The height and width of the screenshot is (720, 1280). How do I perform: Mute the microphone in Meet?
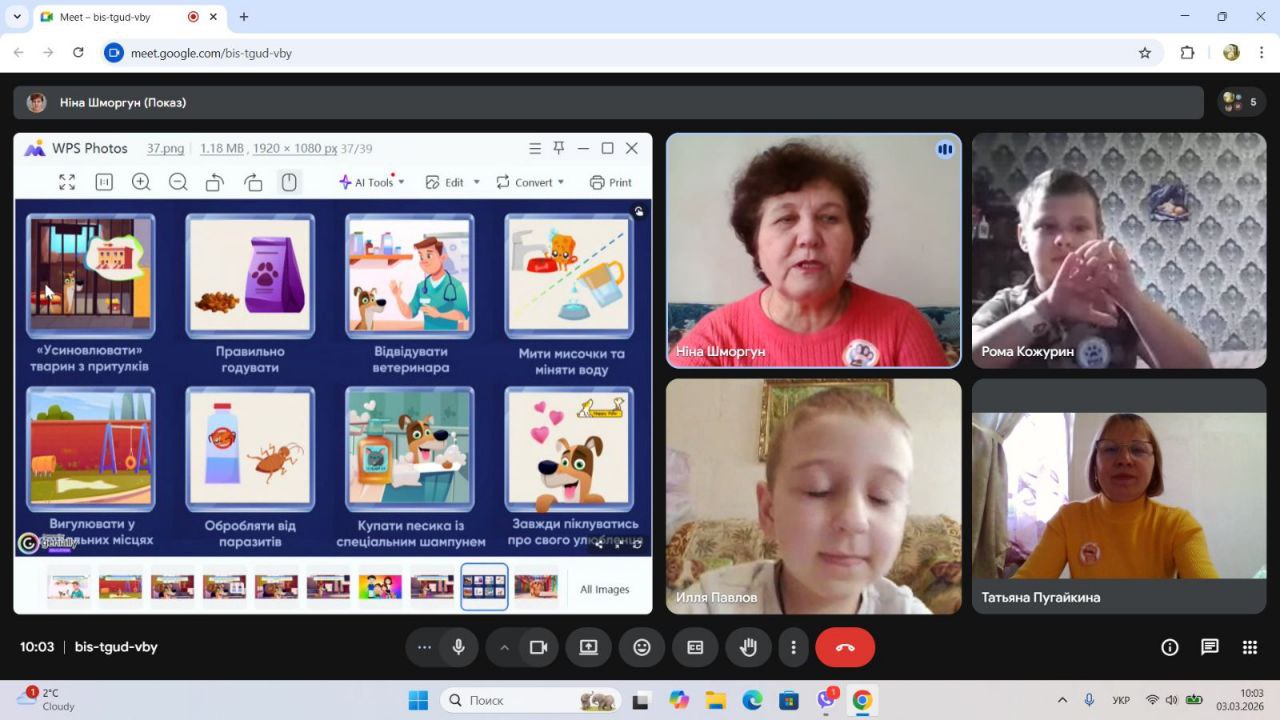[459, 647]
